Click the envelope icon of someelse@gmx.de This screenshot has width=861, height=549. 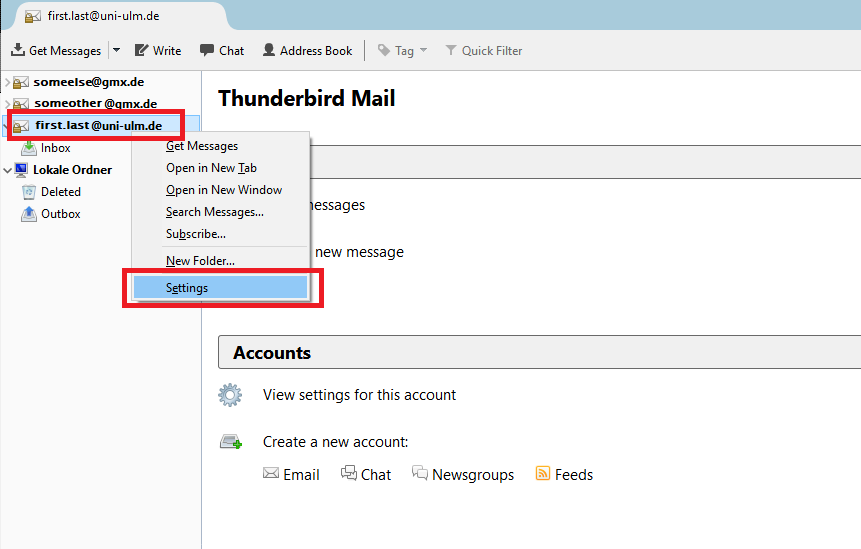click(x=21, y=83)
